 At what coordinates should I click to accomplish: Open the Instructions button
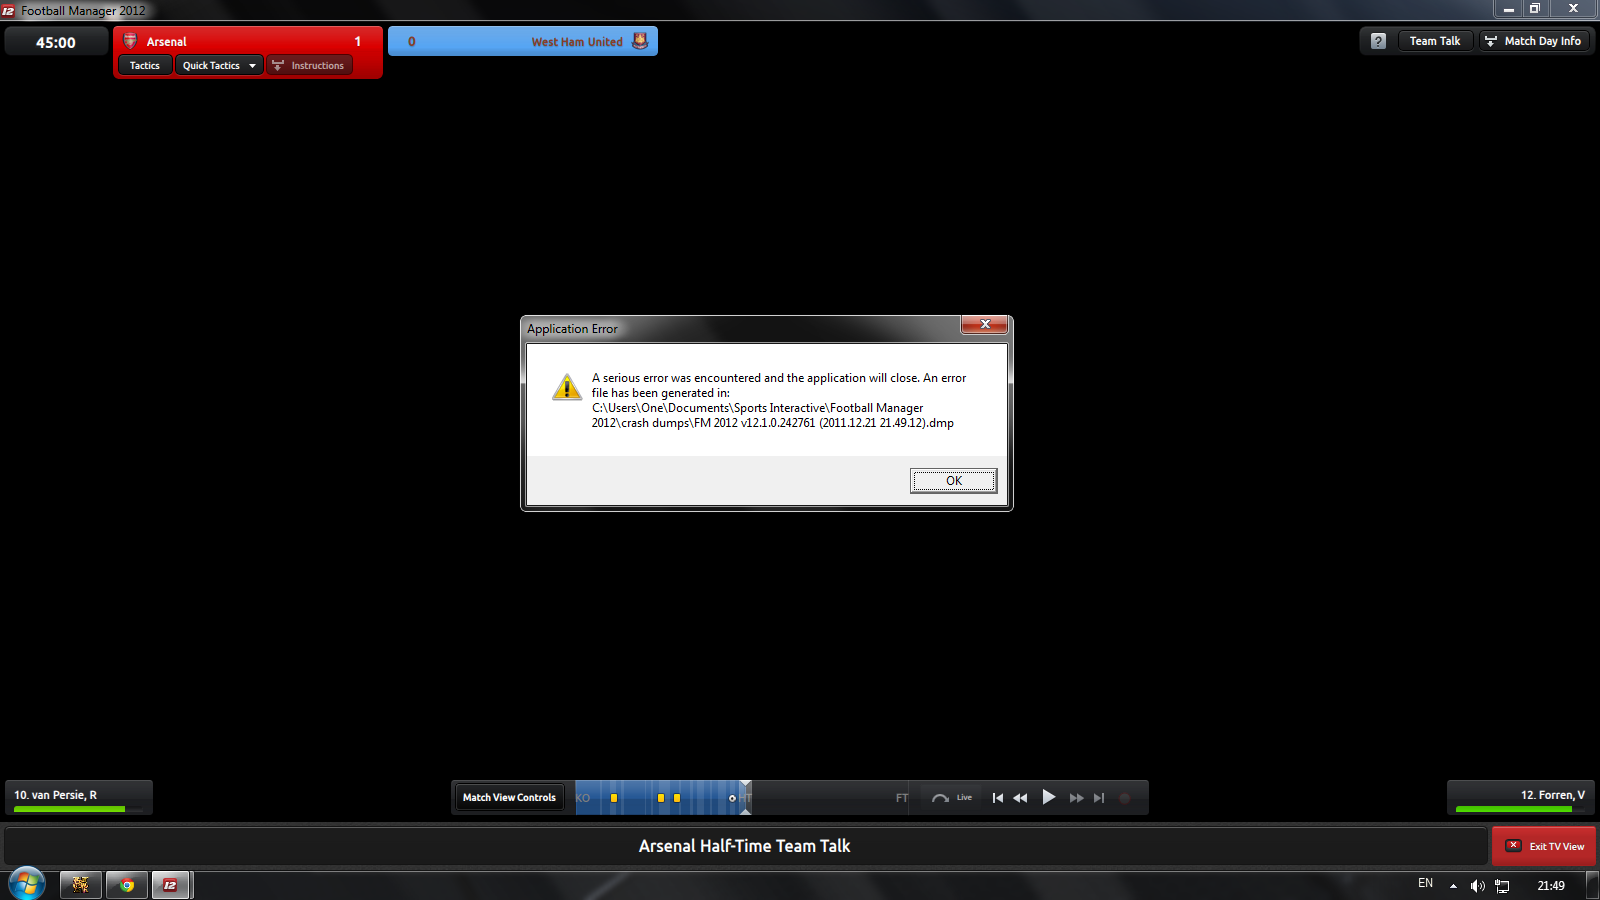click(x=309, y=66)
